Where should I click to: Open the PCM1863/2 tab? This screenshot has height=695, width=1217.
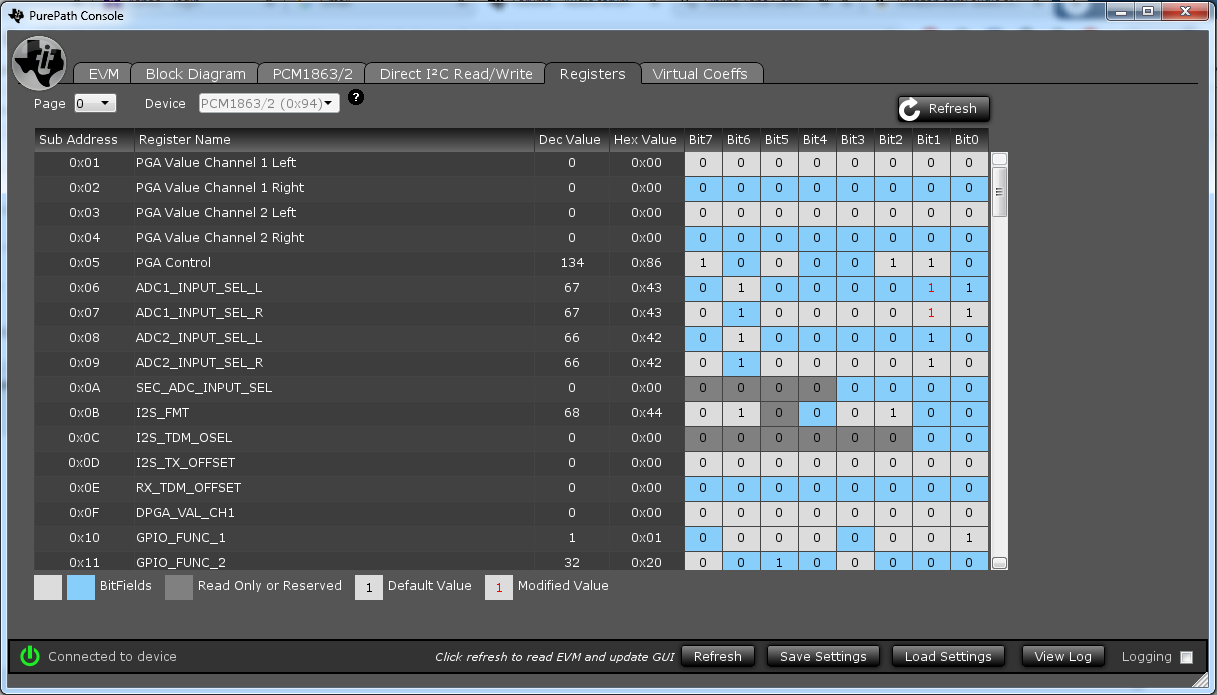click(312, 74)
